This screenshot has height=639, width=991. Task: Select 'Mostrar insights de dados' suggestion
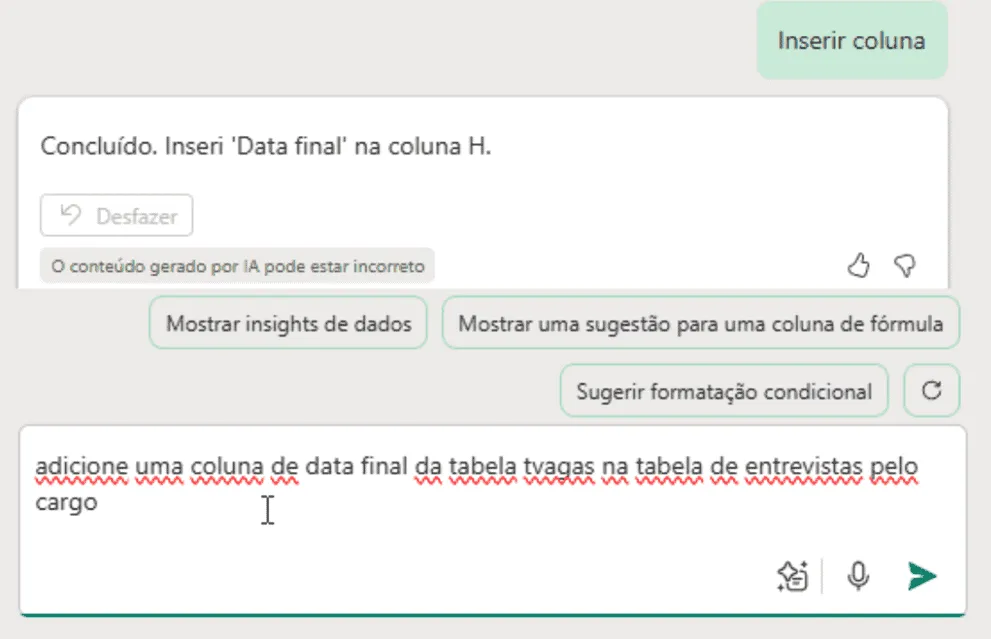(x=288, y=323)
